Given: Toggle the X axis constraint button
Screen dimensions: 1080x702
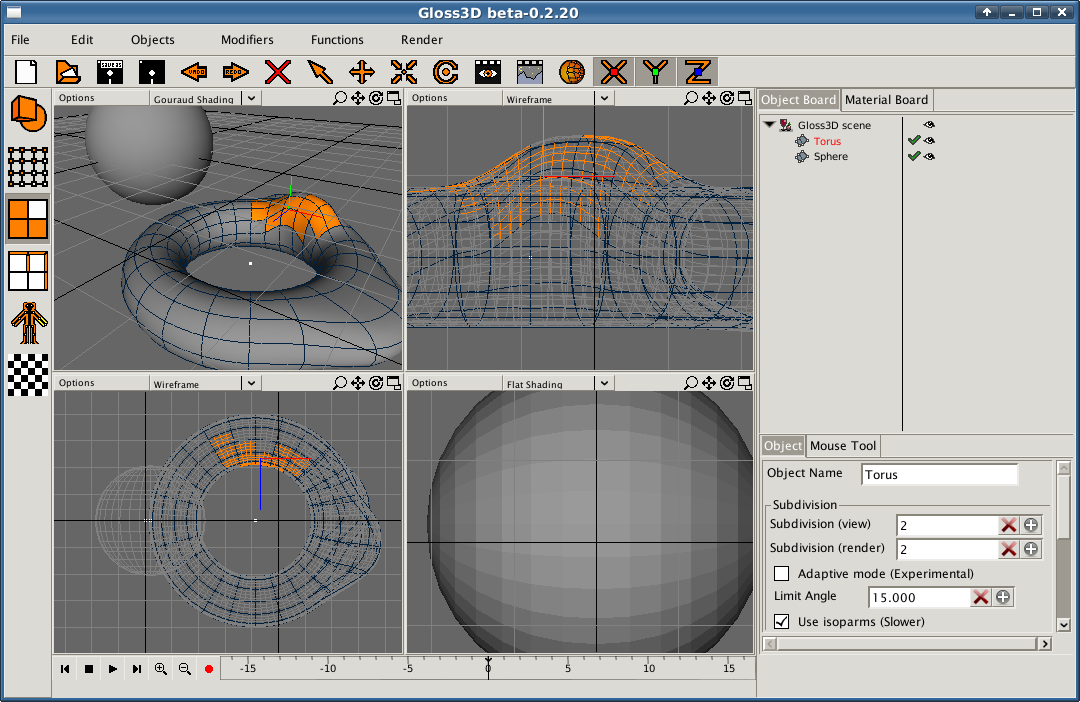Looking at the screenshot, I should 614,72.
